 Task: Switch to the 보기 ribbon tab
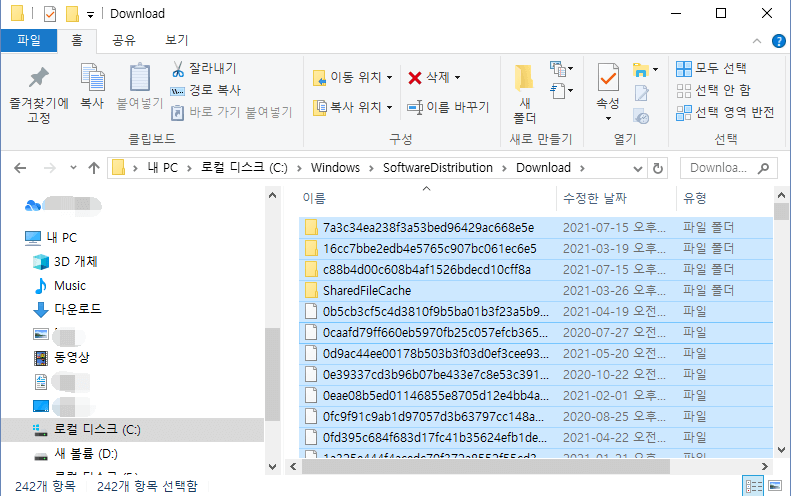point(177,40)
